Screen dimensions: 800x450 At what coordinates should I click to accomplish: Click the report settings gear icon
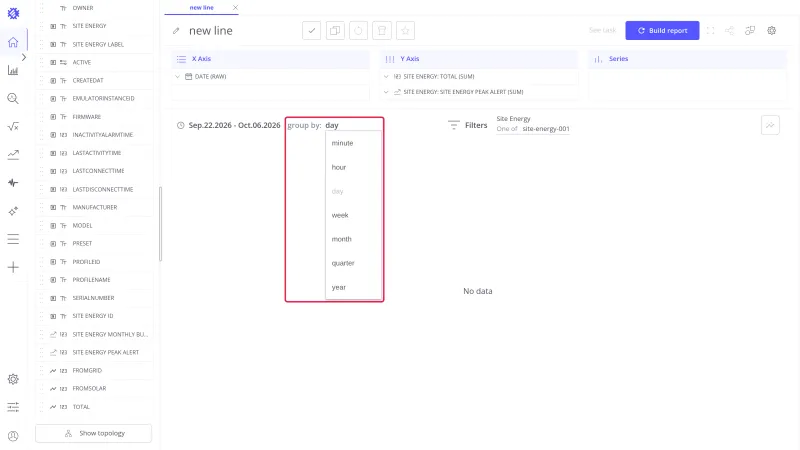point(771,31)
